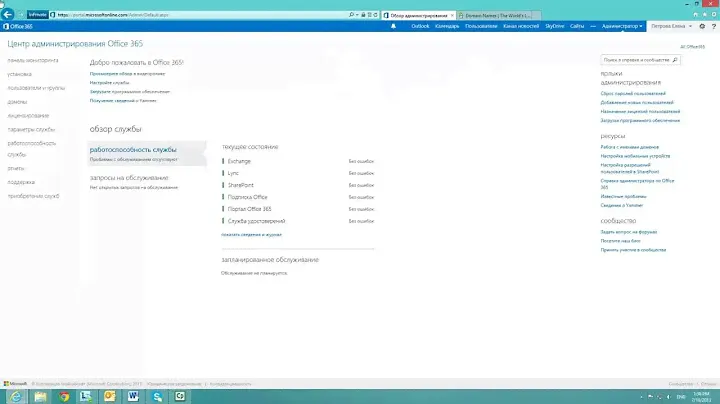Screen dimensions: 720x404
Task: Click 'показать сведения и журнал' link
Action: click(x=251, y=234)
